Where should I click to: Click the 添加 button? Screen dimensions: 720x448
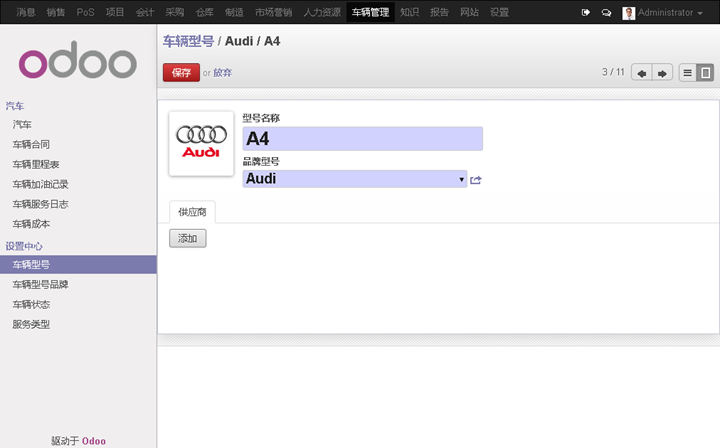tap(187, 238)
